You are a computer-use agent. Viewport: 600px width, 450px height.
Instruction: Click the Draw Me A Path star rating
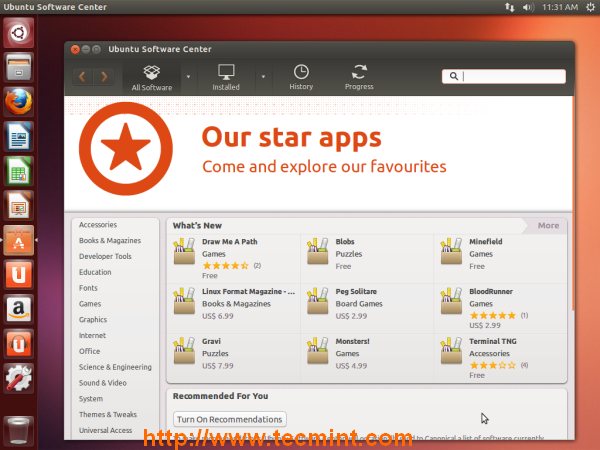point(225,266)
